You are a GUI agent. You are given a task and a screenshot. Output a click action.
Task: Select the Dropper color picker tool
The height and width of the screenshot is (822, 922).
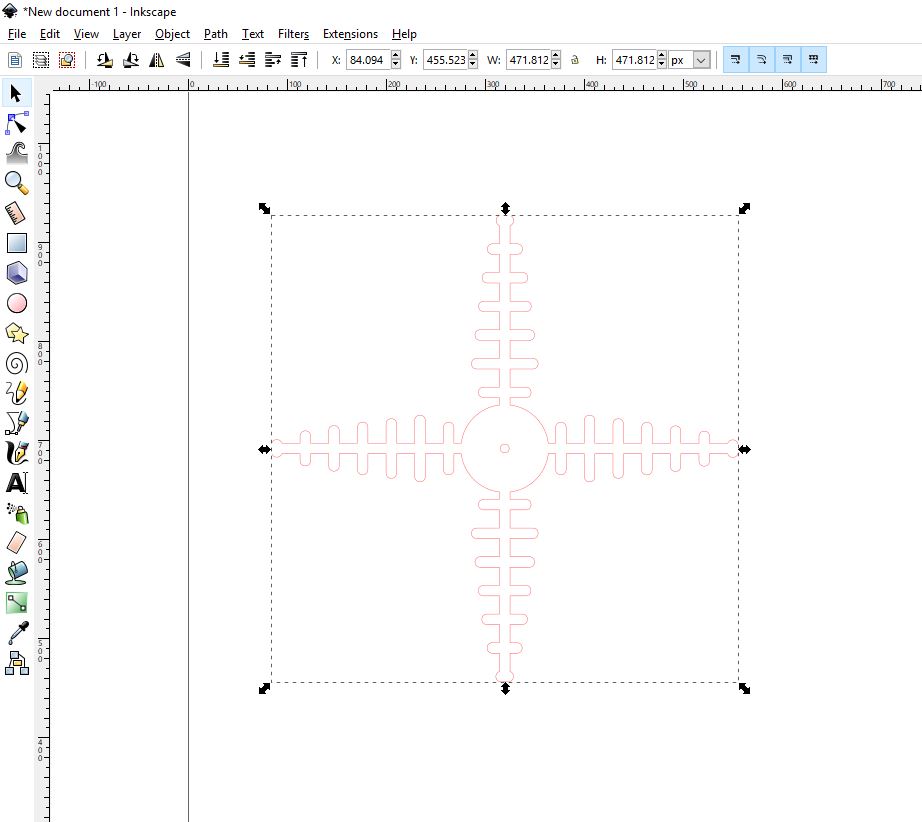coord(16,633)
